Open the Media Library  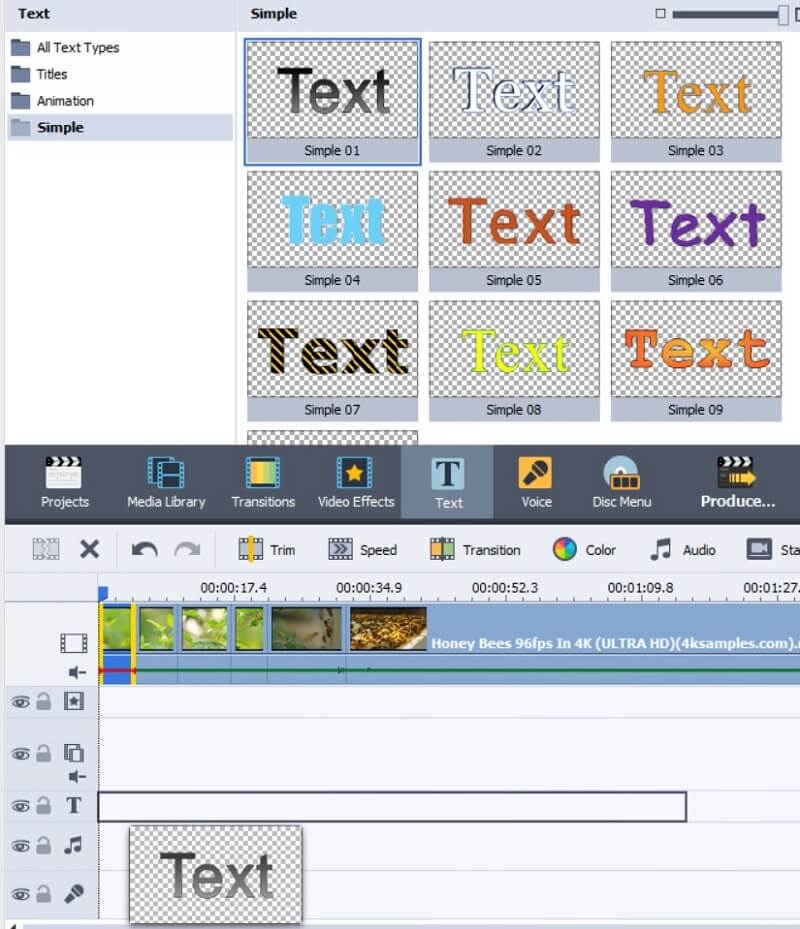166,482
